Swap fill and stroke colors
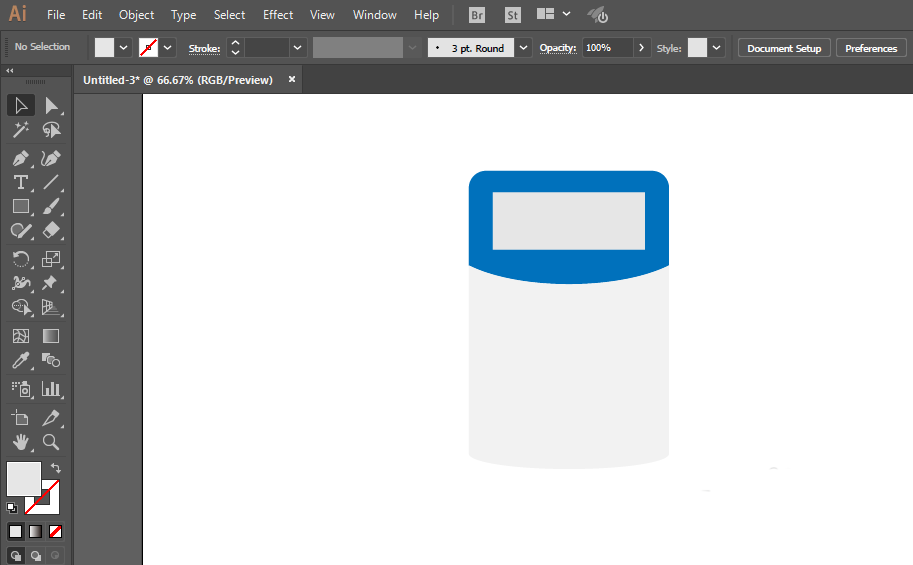Screen dimensions: 913x565 coord(56,468)
